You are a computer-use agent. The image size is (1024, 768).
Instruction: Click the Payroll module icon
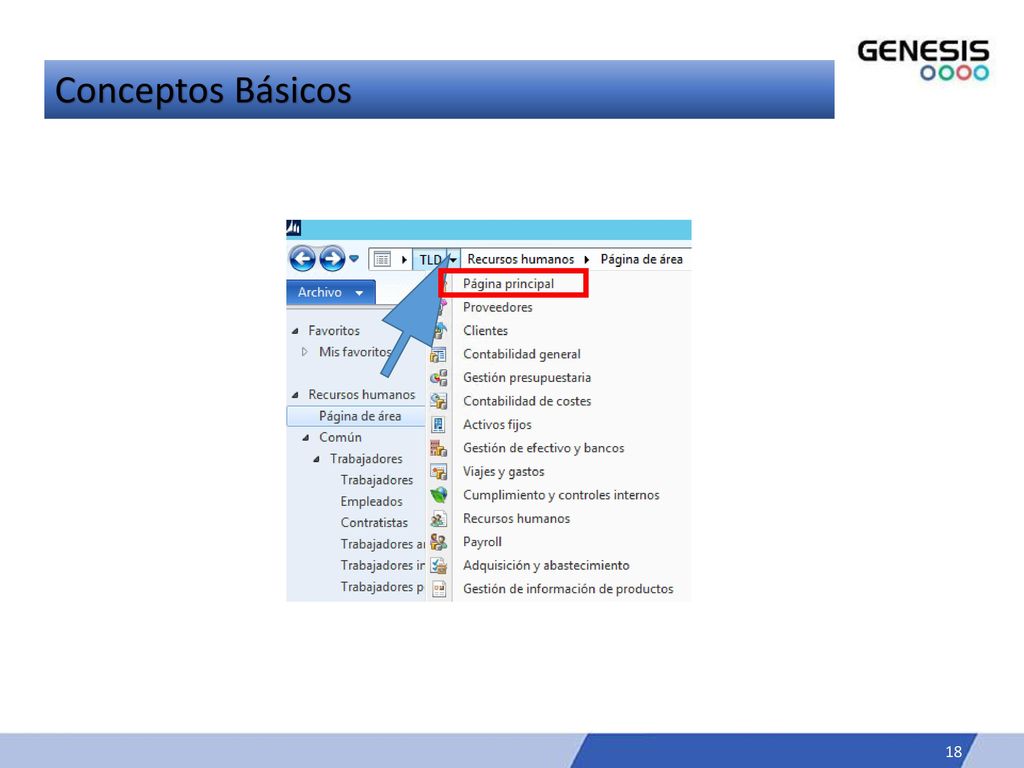pyautogui.click(x=438, y=543)
